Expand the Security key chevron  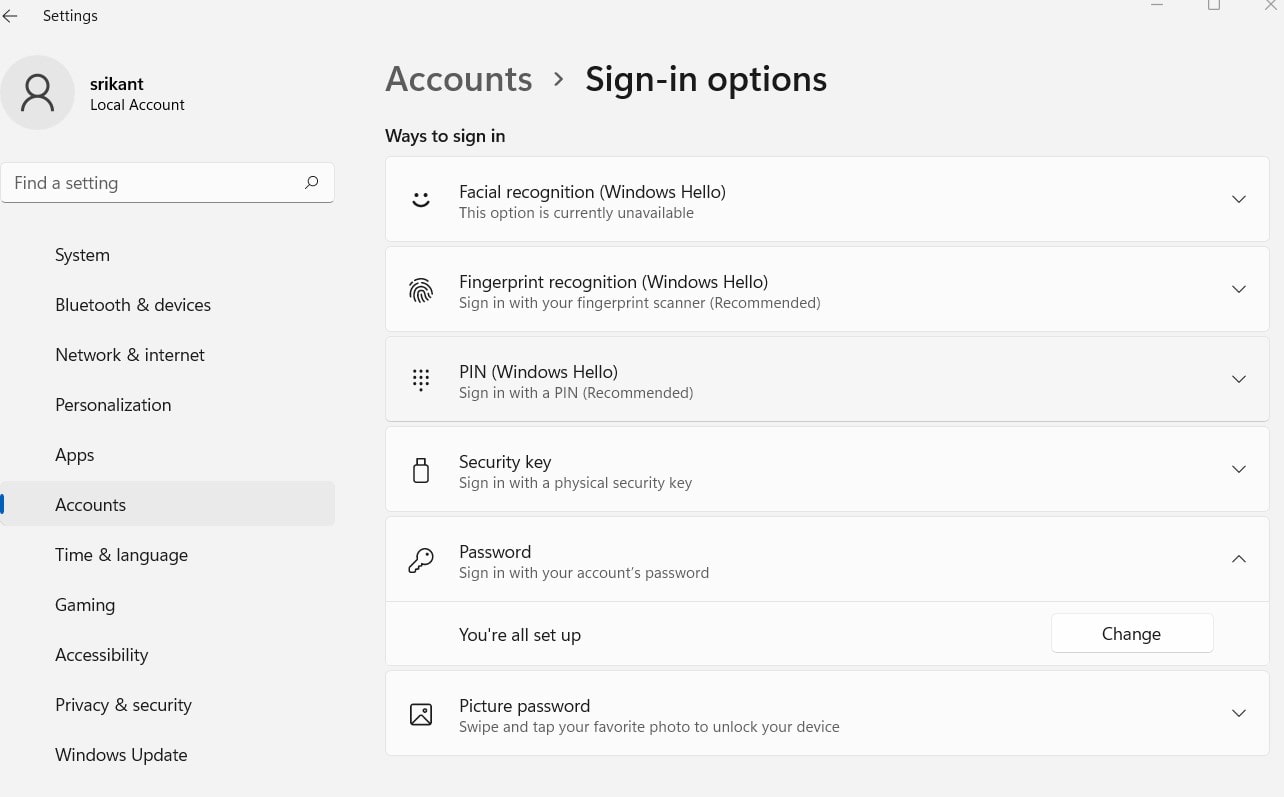[x=1239, y=469]
